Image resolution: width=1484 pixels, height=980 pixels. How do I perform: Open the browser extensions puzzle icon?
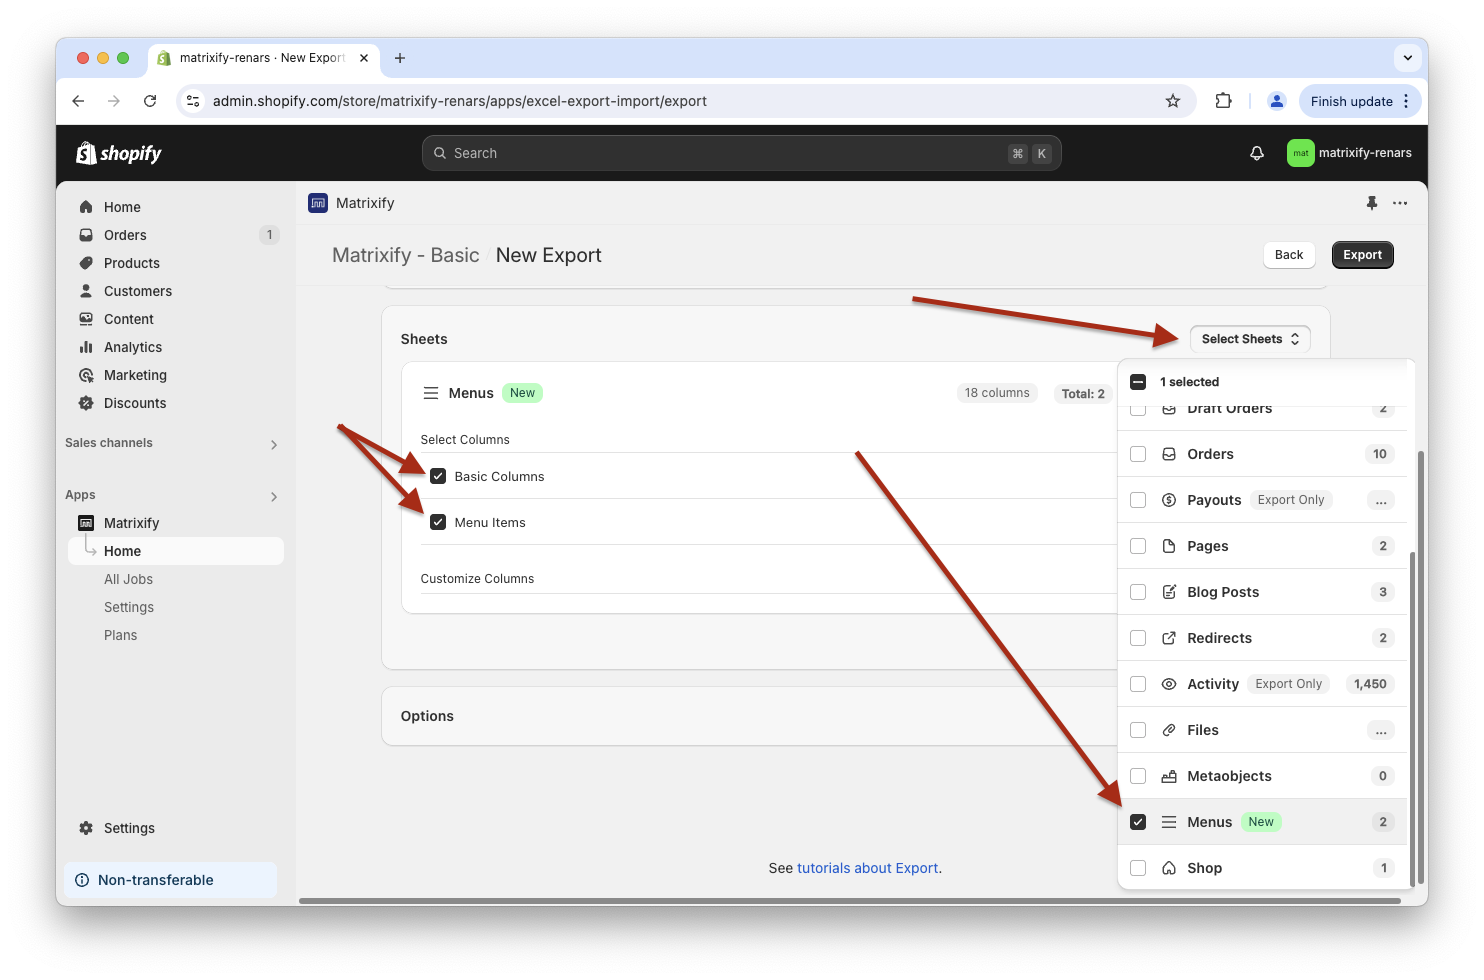pos(1223,101)
